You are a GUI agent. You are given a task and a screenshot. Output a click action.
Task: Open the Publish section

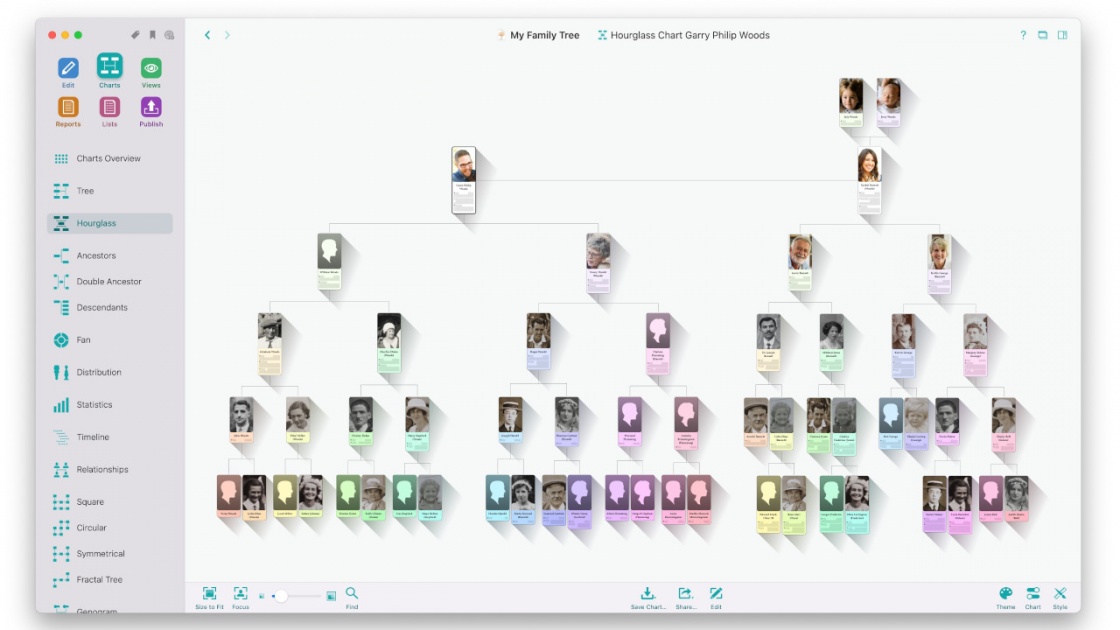tap(151, 107)
